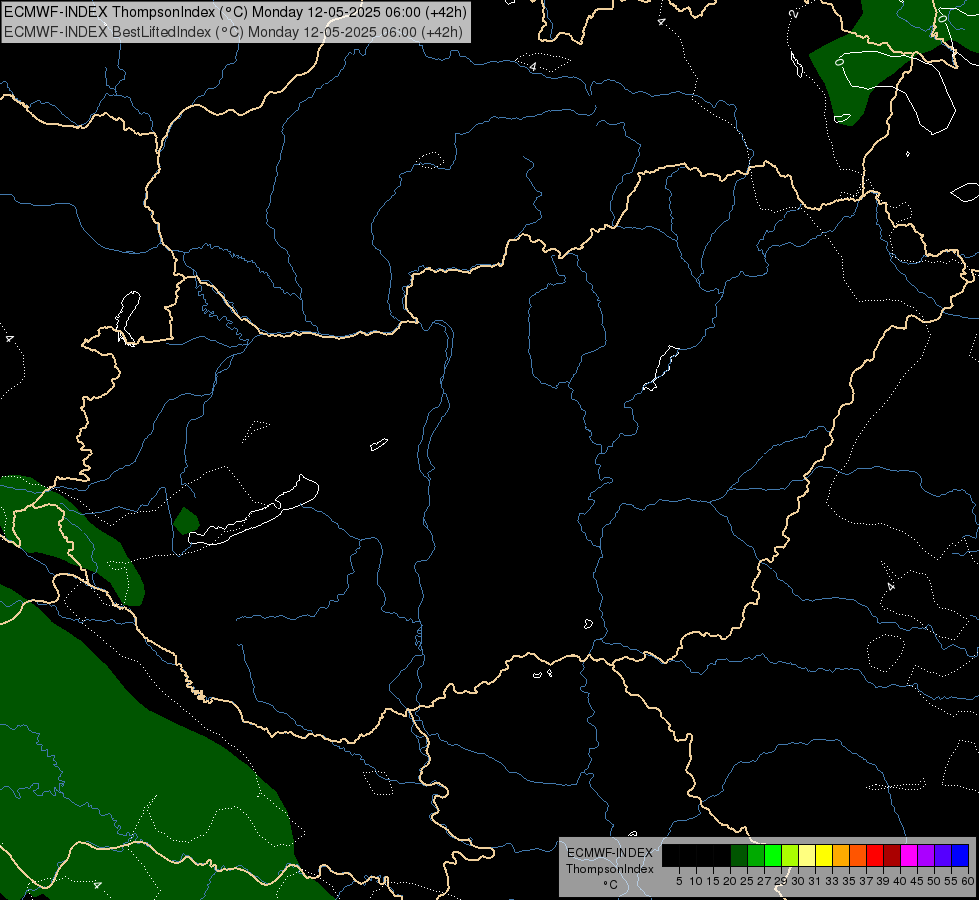Click legend scale value 31

[815, 881]
